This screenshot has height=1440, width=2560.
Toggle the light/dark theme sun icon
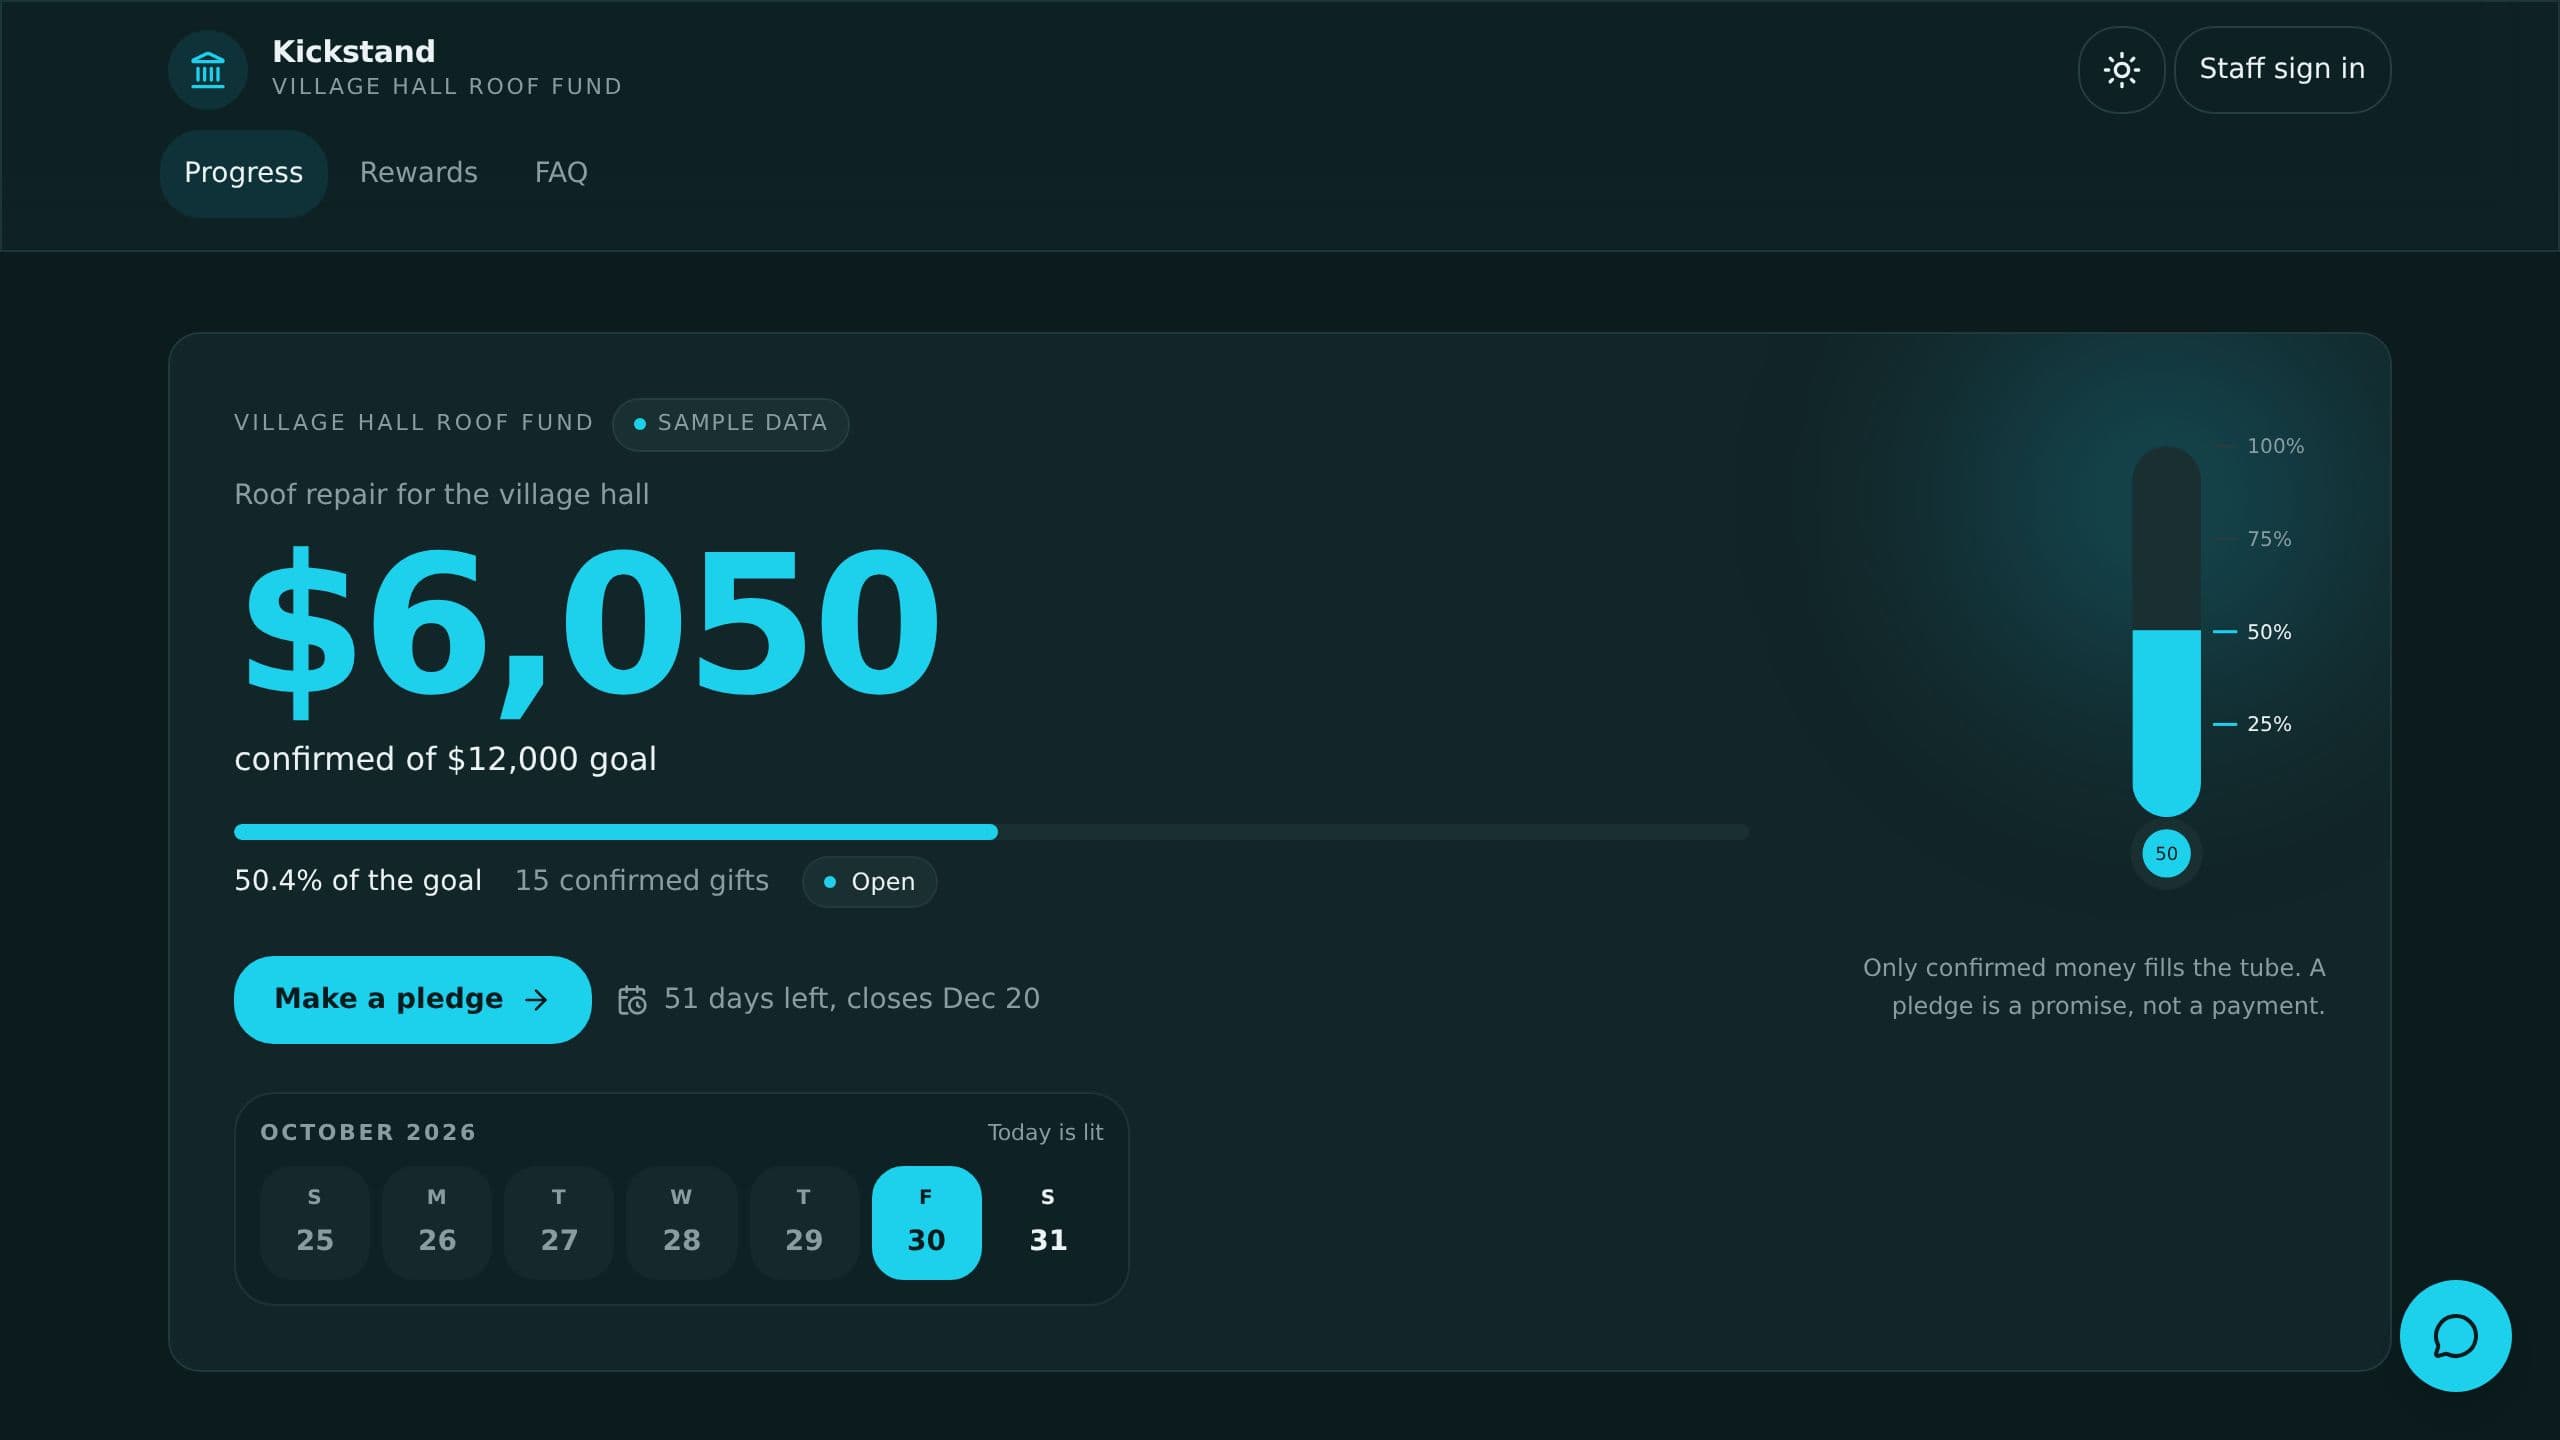2121,70
